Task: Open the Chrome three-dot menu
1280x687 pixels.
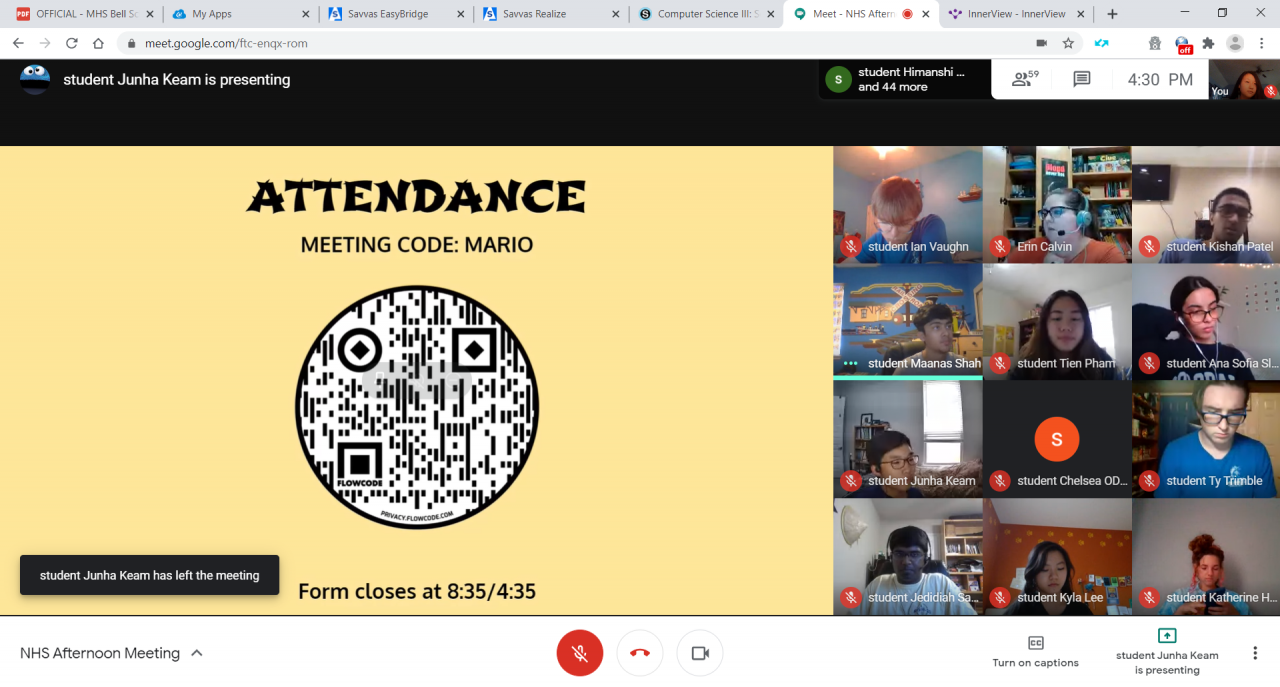Action: click(x=1262, y=43)
